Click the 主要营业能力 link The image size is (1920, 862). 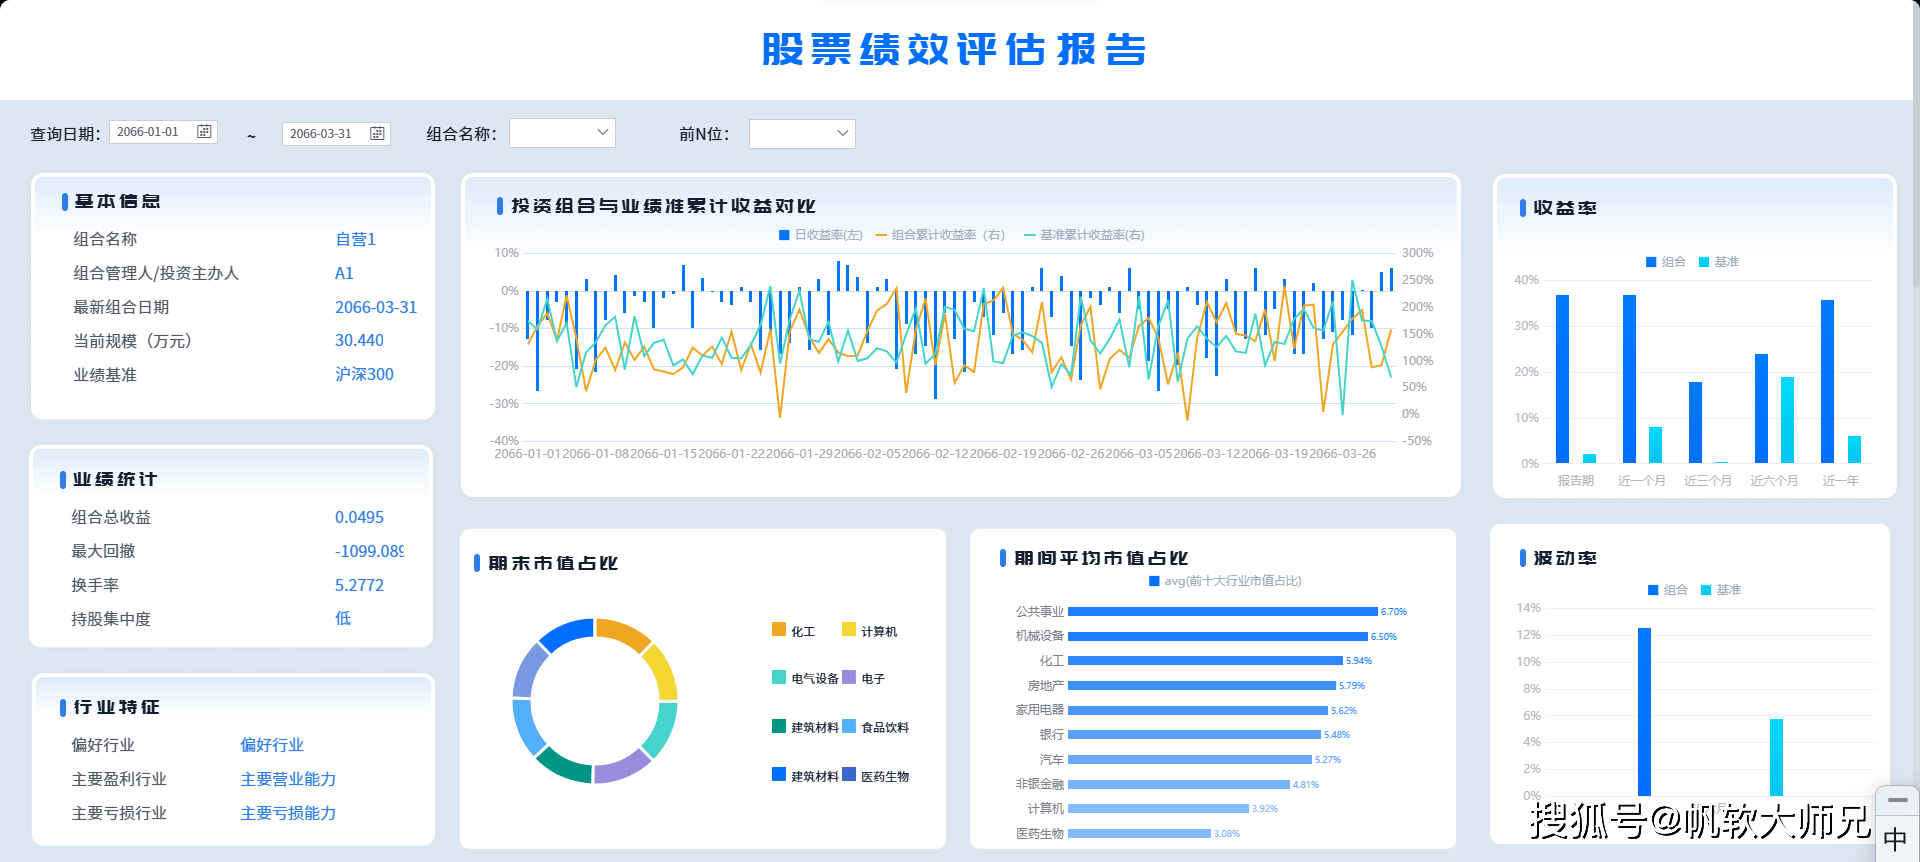[288, 779]
